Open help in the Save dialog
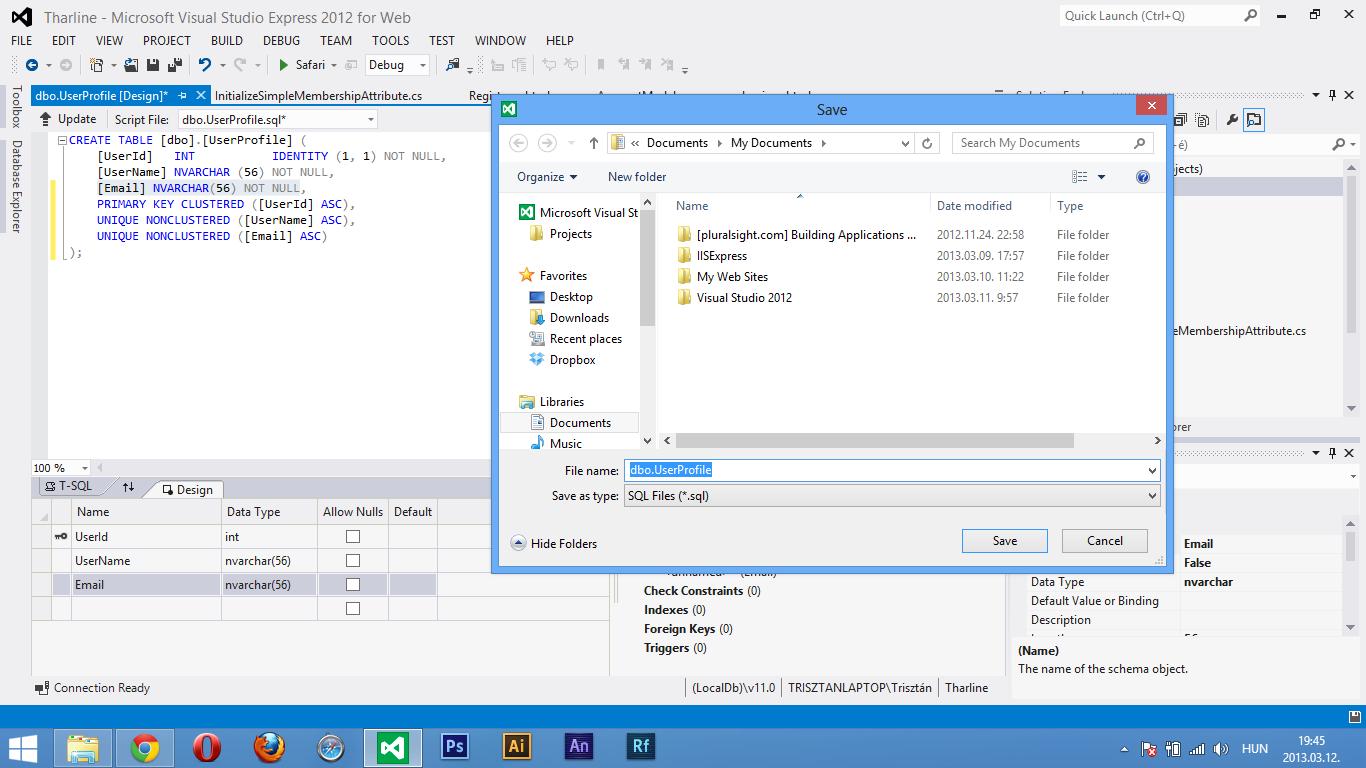This screenshot has height=768, width=1366. [1143, 177]
